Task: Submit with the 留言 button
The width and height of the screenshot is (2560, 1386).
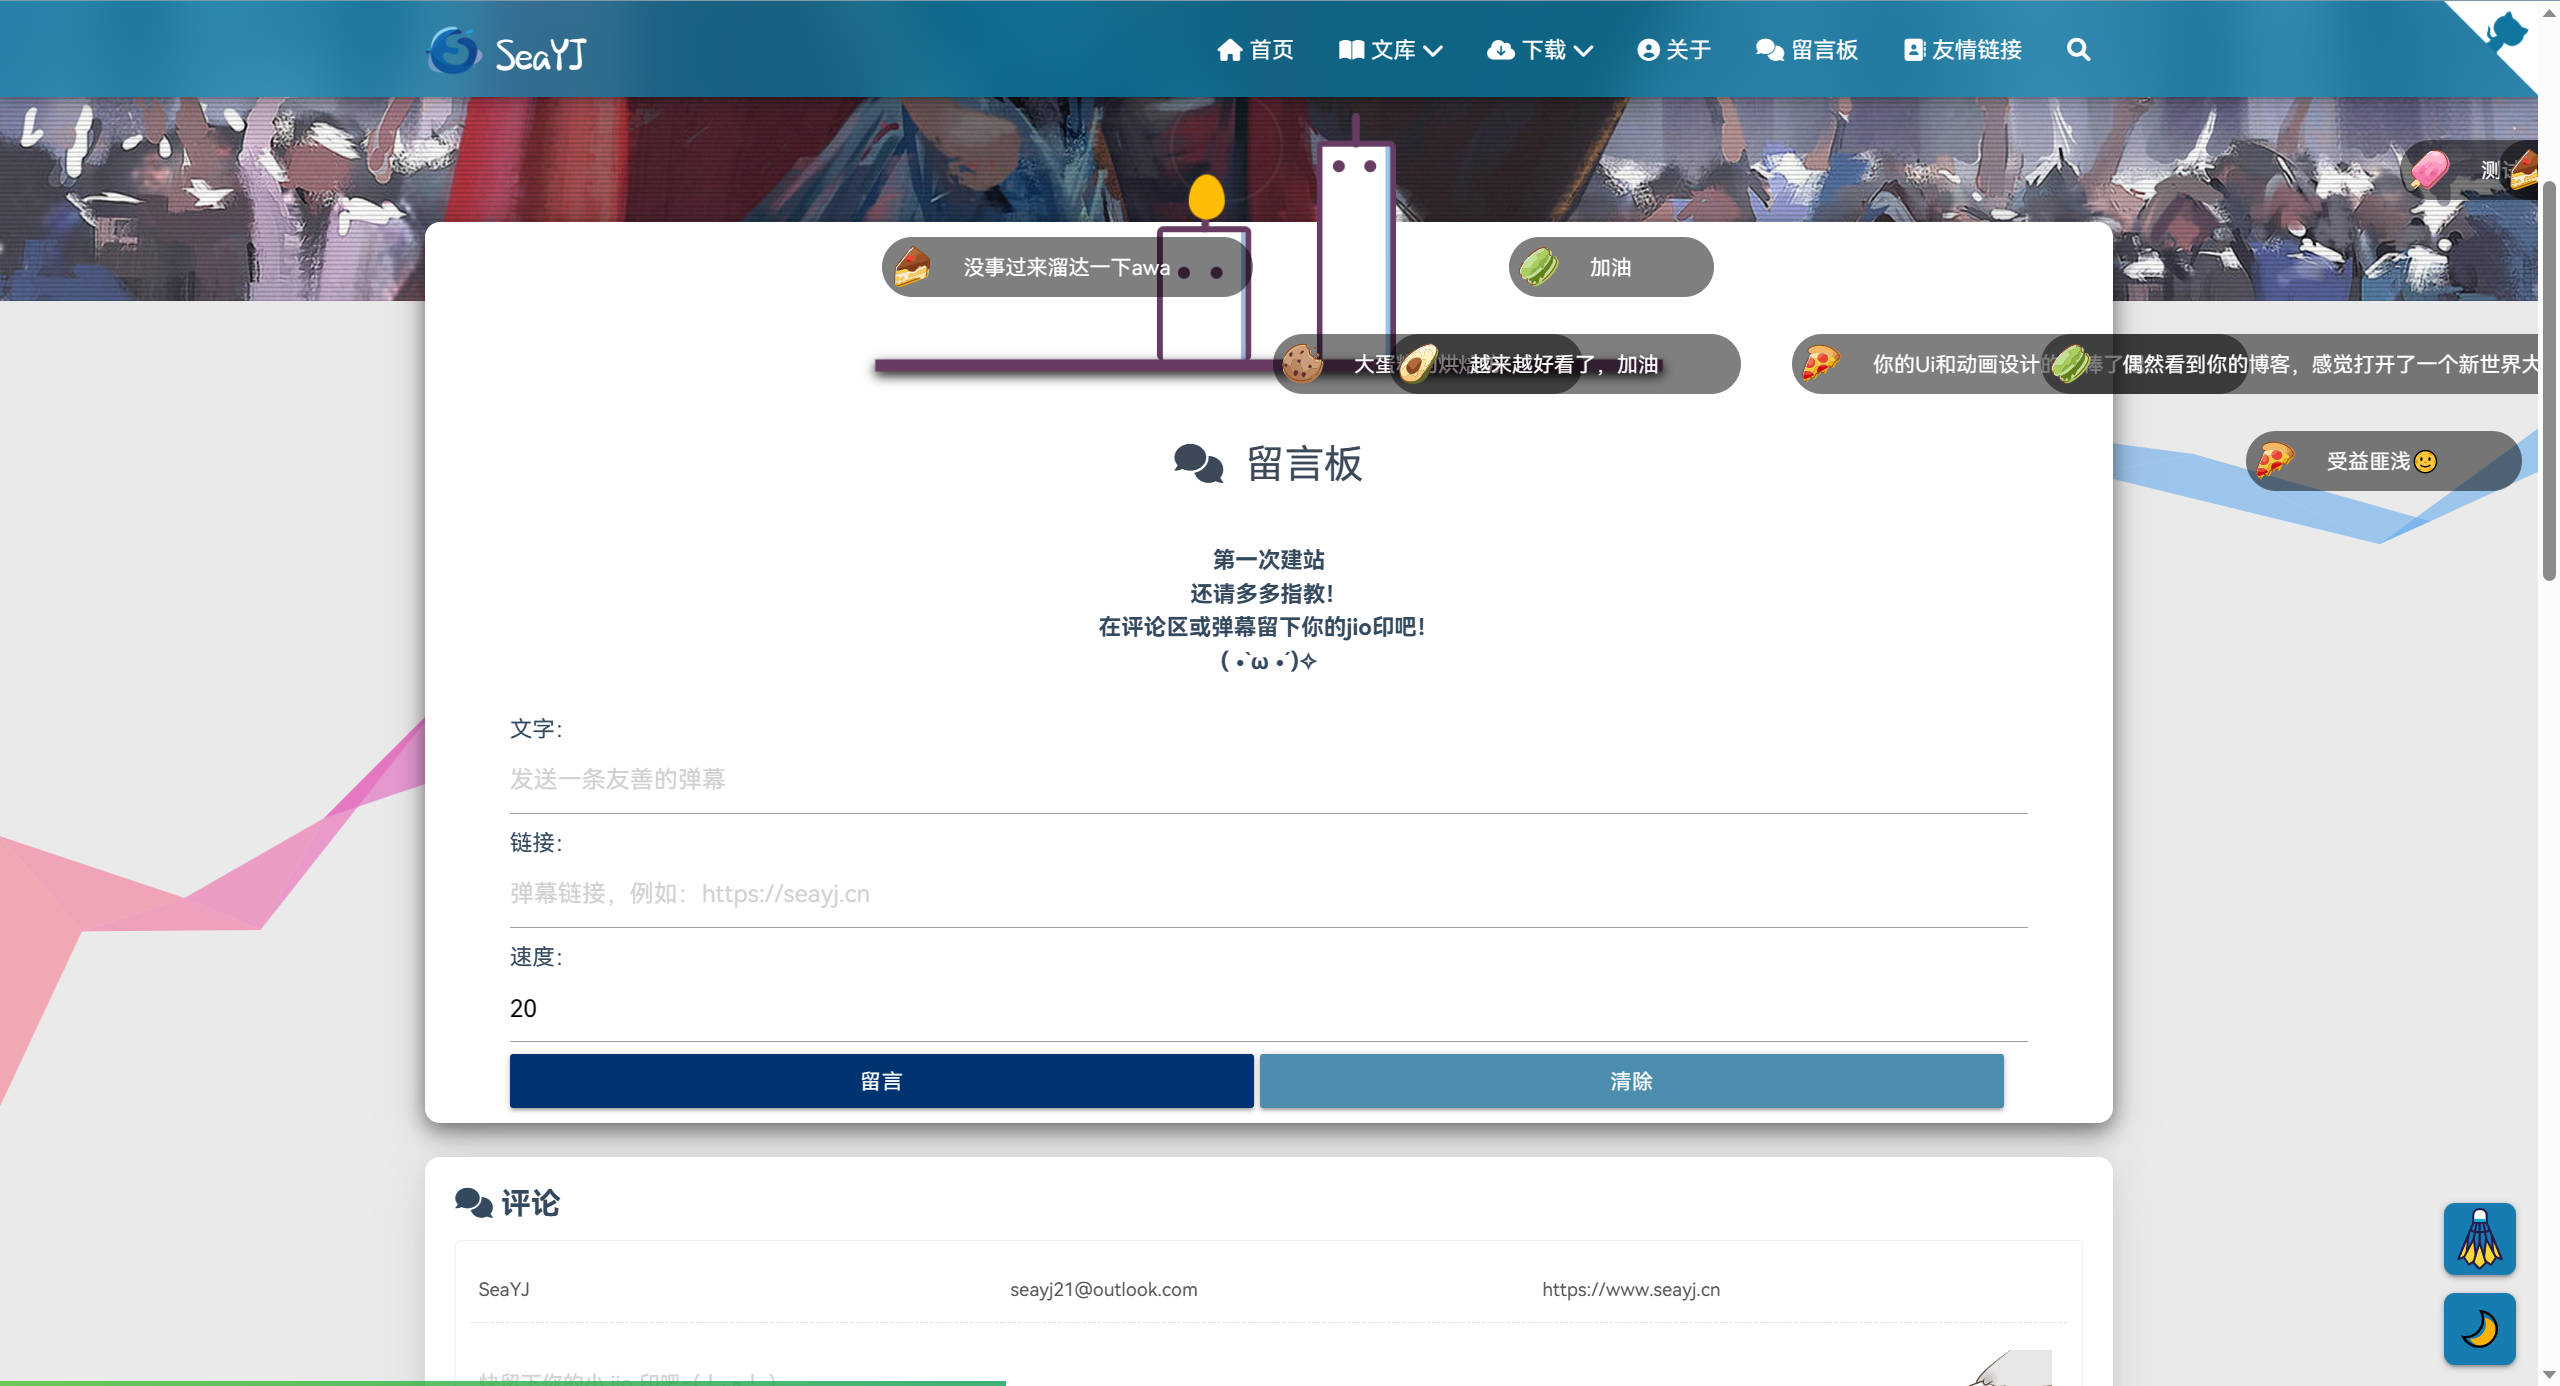Action: click(881, 1081)
